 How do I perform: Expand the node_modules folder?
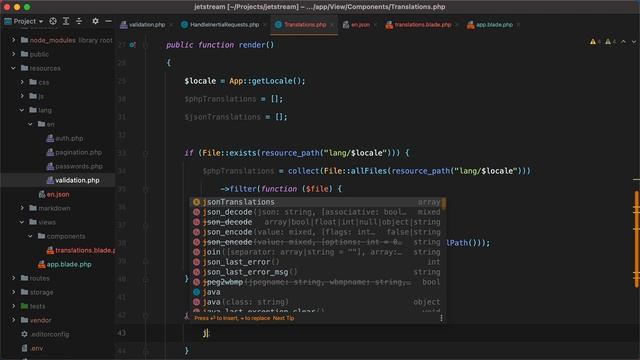pyautogui.click(x=13, y=40)
